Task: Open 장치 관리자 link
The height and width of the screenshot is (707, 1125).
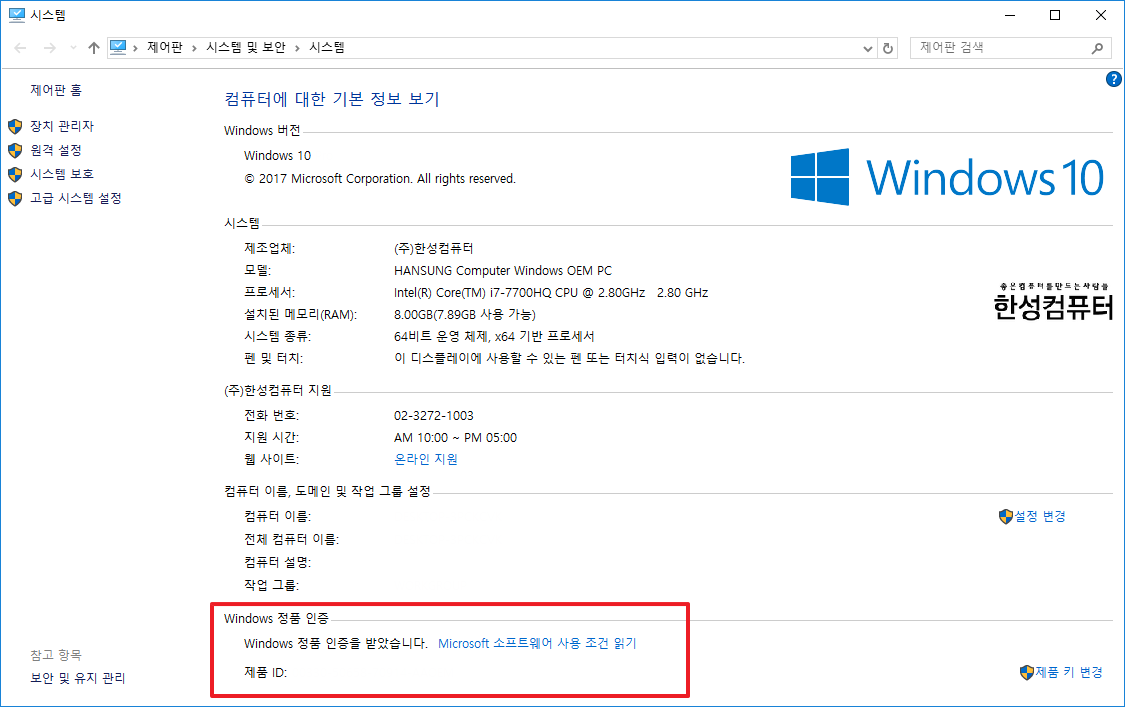Action: tap(62, 126)
